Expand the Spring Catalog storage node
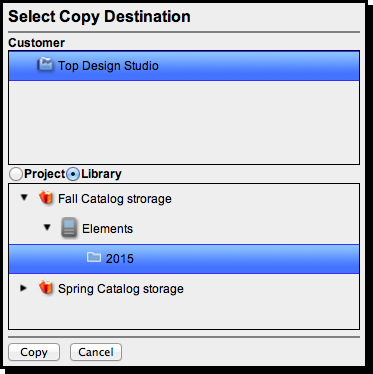 pyautogui.click(x=23, y=288)
